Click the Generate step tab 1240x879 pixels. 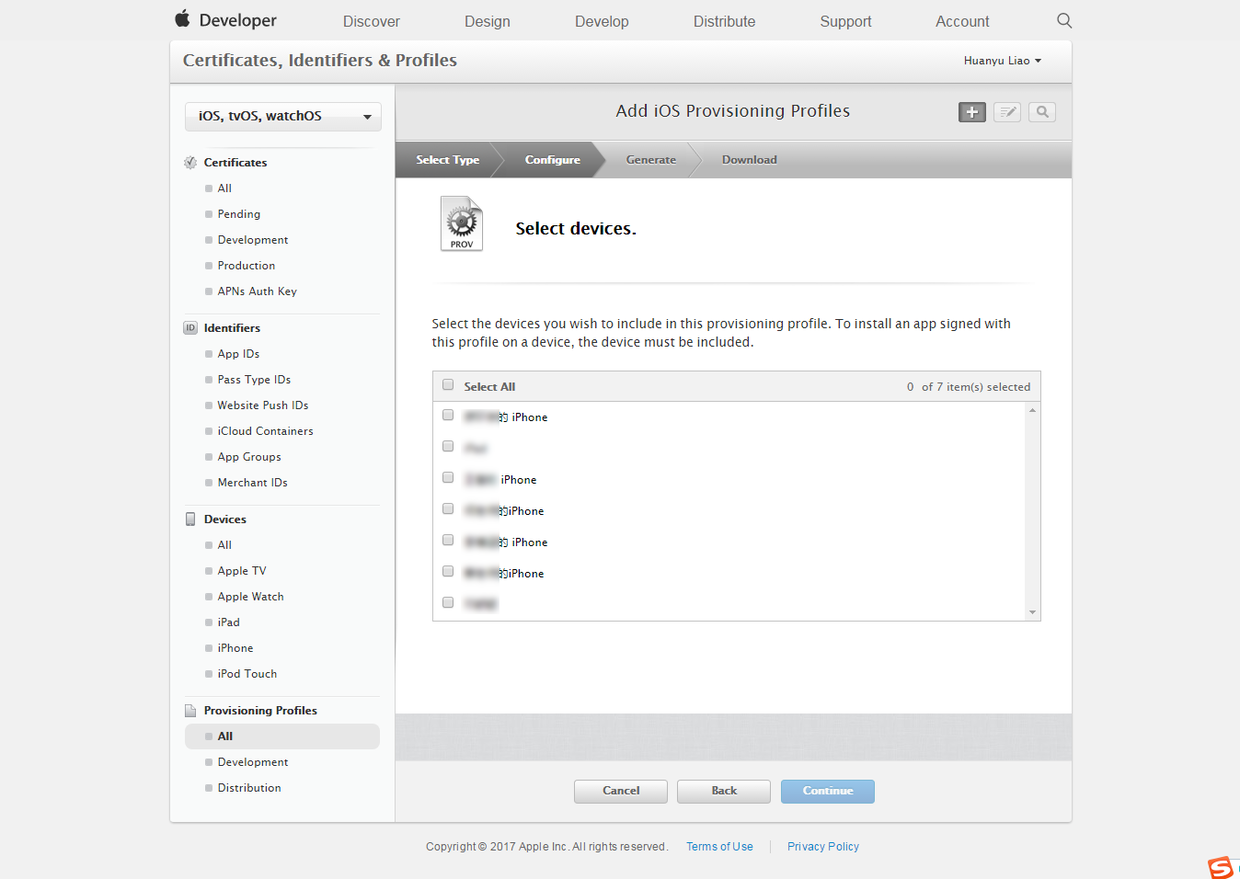pos(651,160)
